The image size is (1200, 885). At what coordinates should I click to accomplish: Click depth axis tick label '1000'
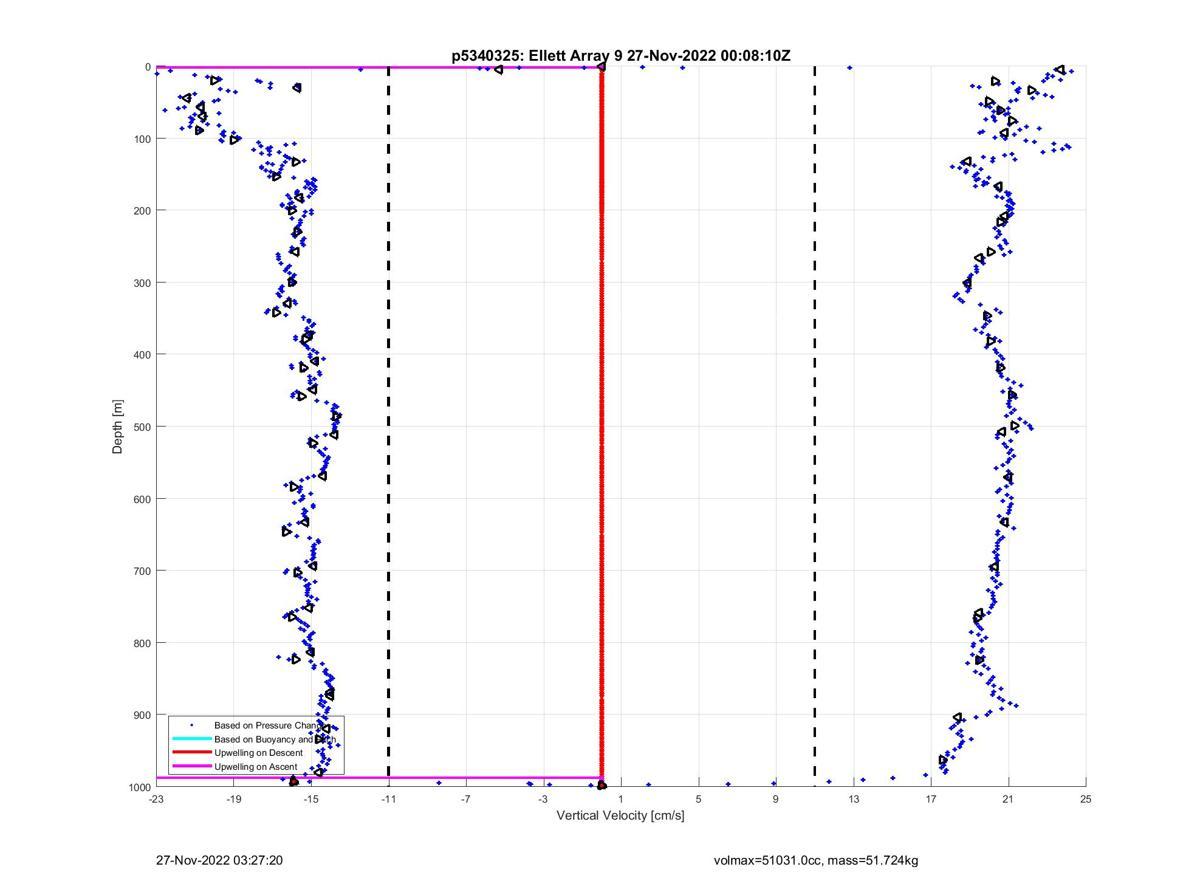pyautogui.click(x=138, y=787)
